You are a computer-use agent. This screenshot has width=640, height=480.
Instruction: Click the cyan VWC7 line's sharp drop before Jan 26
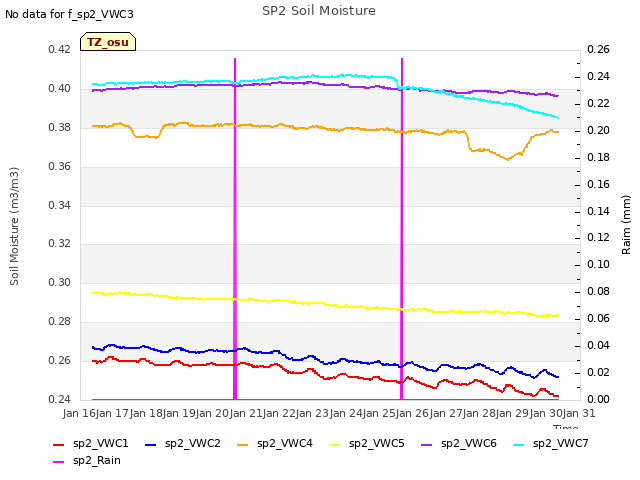tap(396, 82)
